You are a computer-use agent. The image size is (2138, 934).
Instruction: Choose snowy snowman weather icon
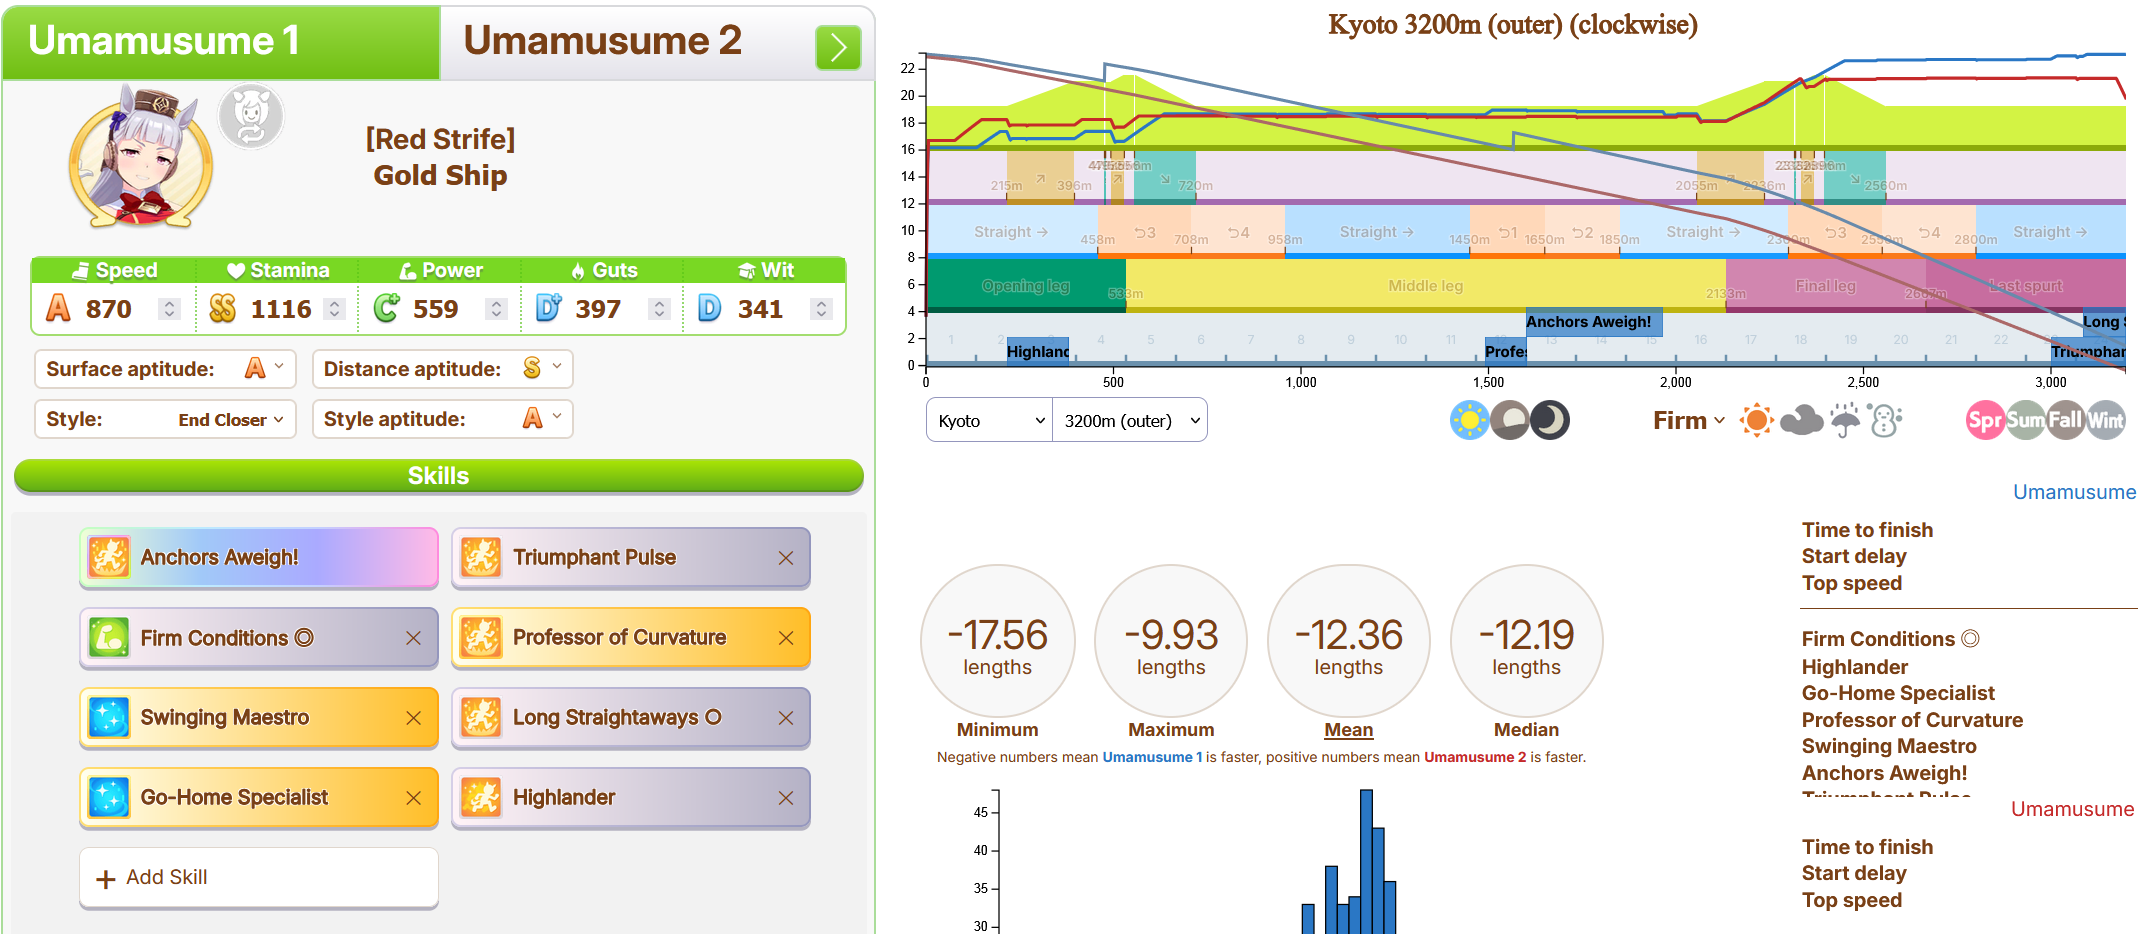pyautogui.click(x=1885, y=421)
